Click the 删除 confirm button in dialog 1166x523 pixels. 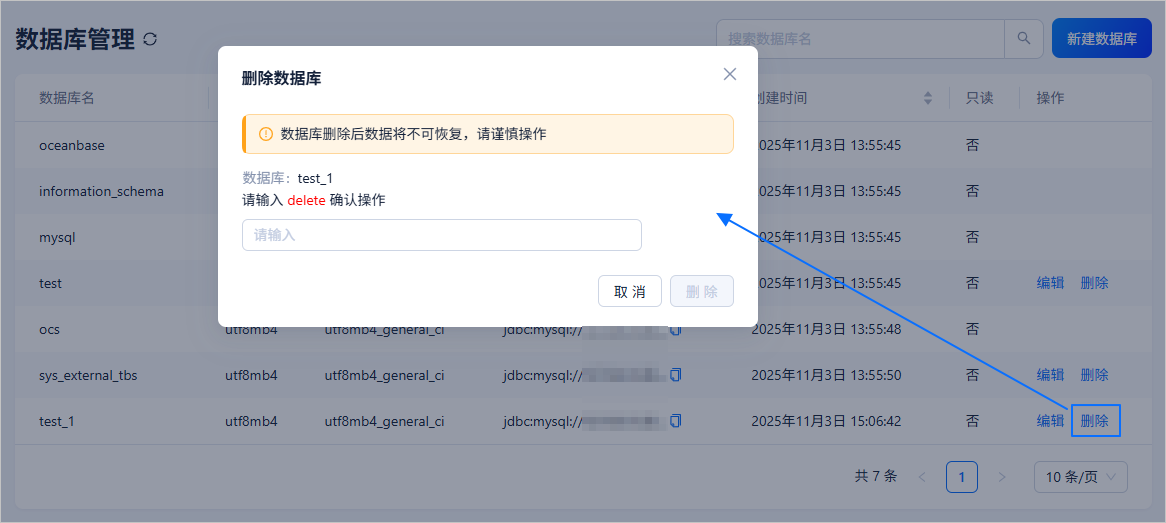pyautogui.click(x=701, y=292)
